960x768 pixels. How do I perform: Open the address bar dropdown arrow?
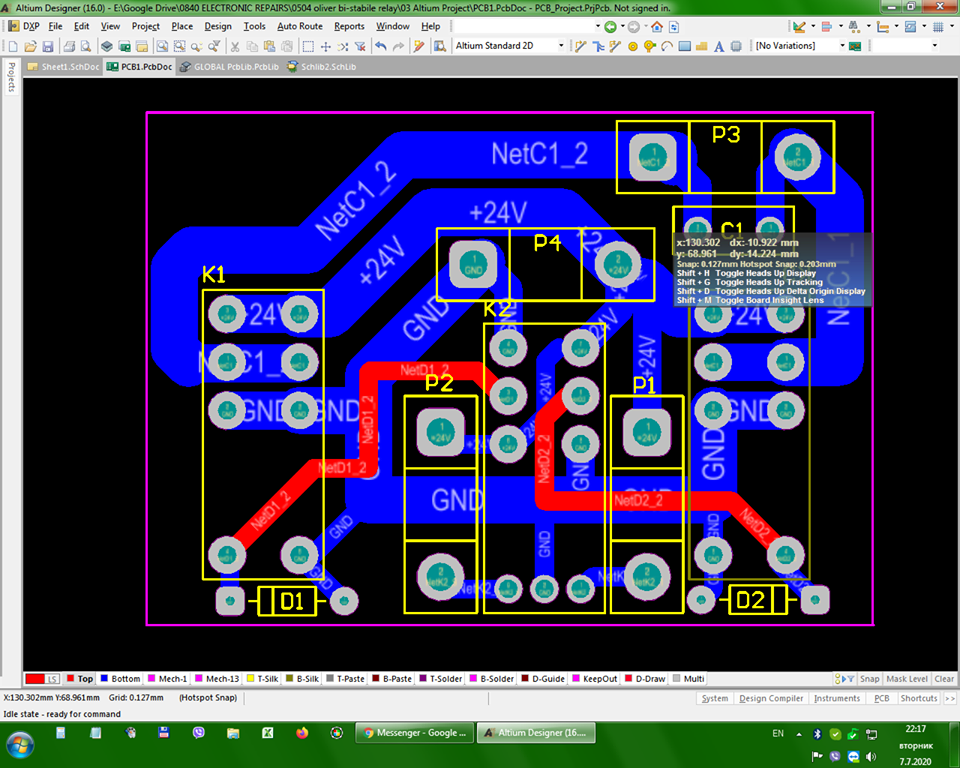[598, 26]
